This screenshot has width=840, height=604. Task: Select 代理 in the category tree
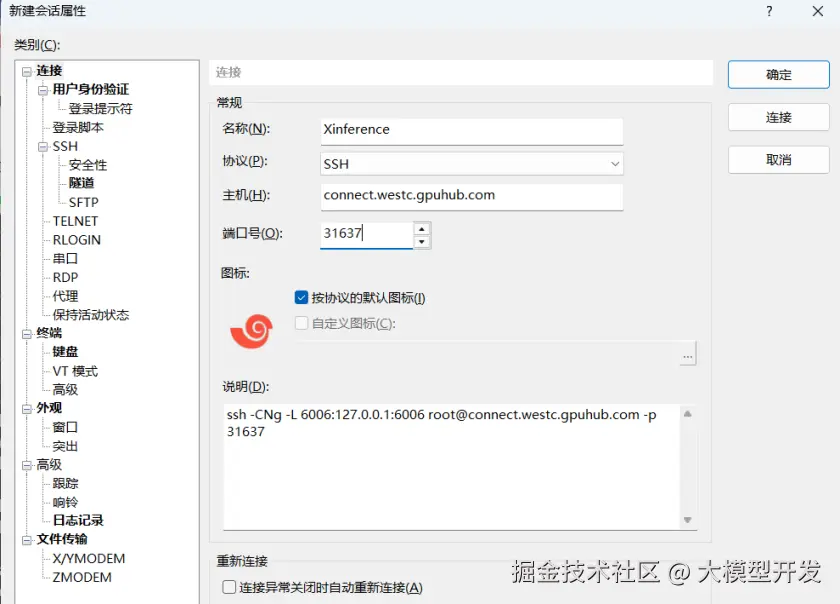click(x=65, y=296)
